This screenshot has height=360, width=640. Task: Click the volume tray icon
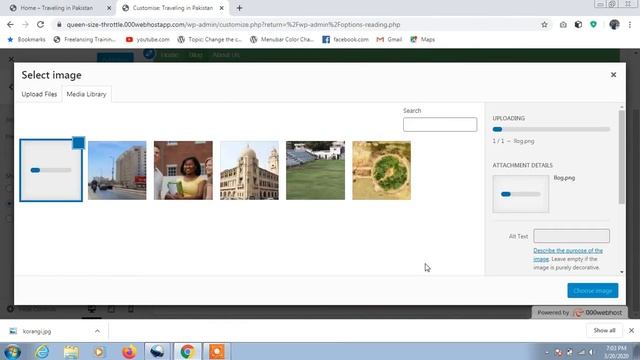point(591,352)
